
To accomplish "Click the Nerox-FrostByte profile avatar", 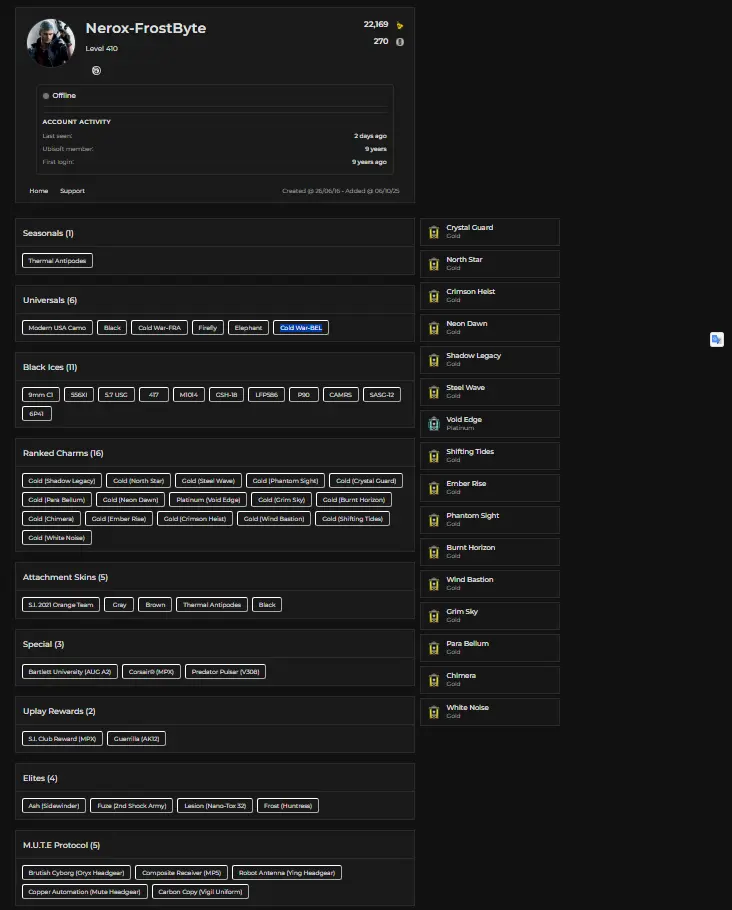I will (51, 43).
